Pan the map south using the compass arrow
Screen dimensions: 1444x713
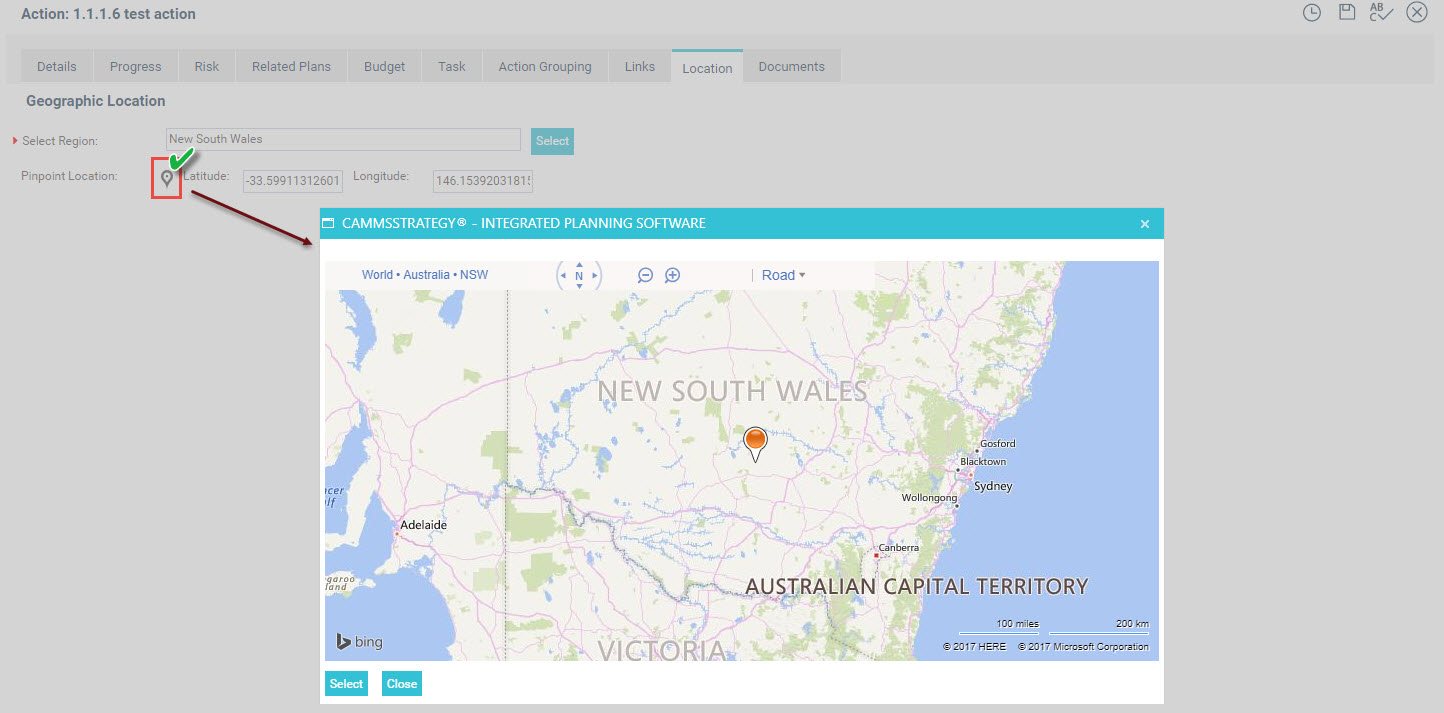(579, 286)
